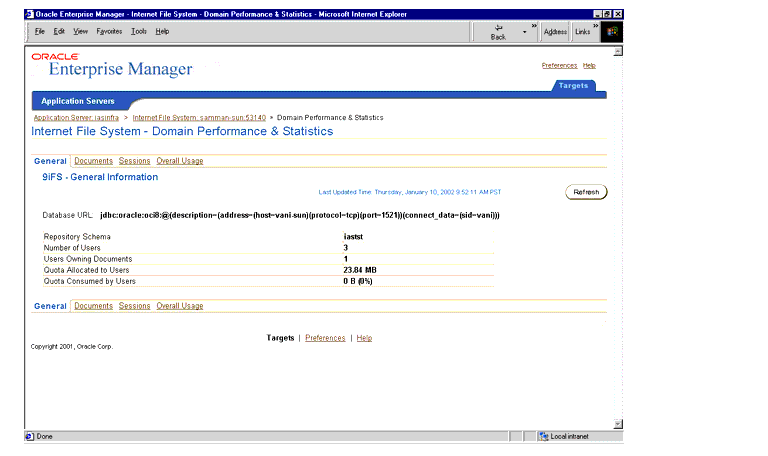Click the Database URL jdbc connection string
This screenshot has width=768, height=456.
tap(300, 216)
